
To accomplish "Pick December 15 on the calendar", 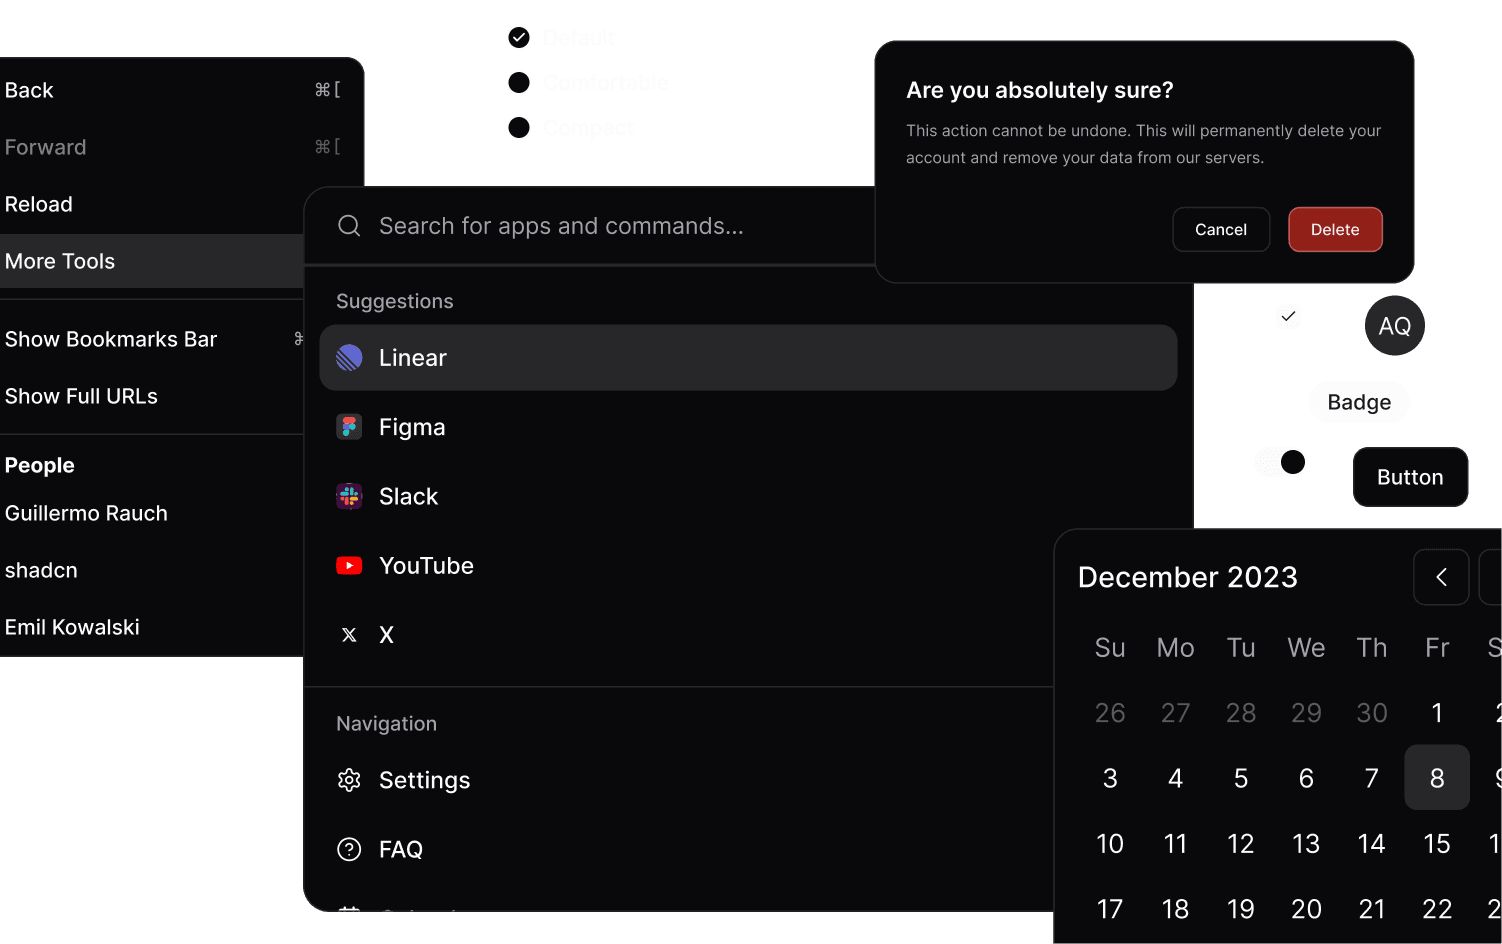I will pos(1437,843).
